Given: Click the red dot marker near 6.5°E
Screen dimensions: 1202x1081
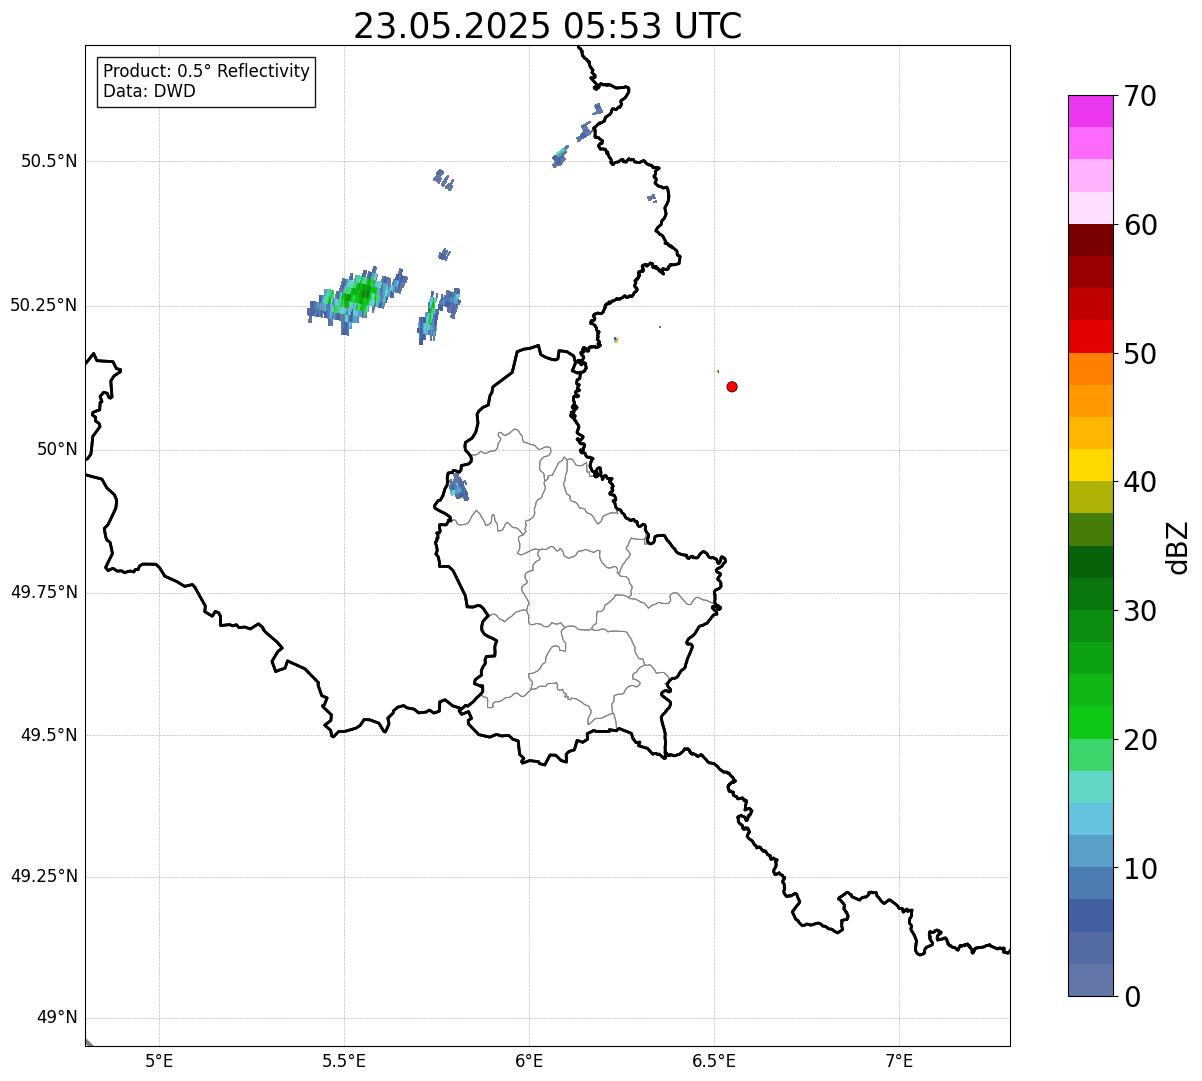Looking at the screenshot, I should [x=732, y=386].
